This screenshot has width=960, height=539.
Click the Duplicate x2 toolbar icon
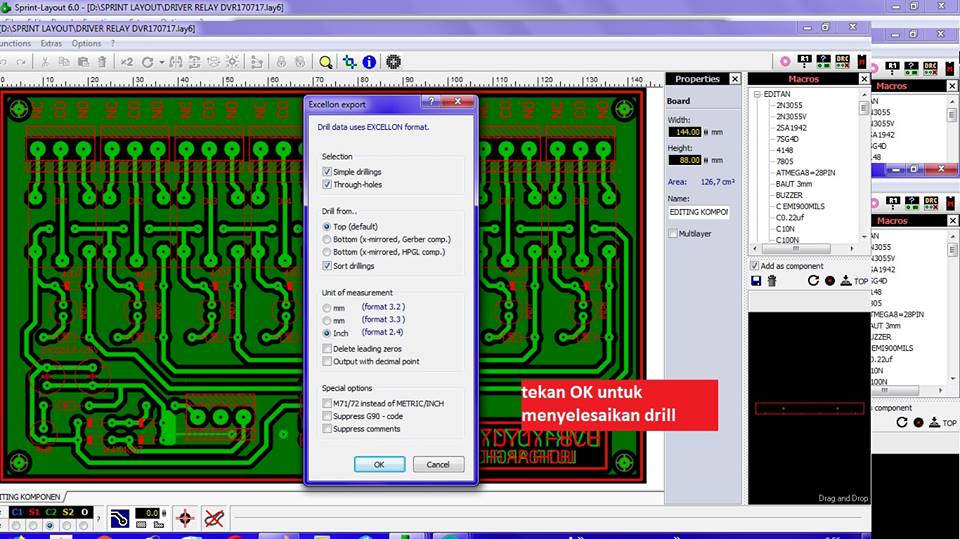tap(127, 62)
